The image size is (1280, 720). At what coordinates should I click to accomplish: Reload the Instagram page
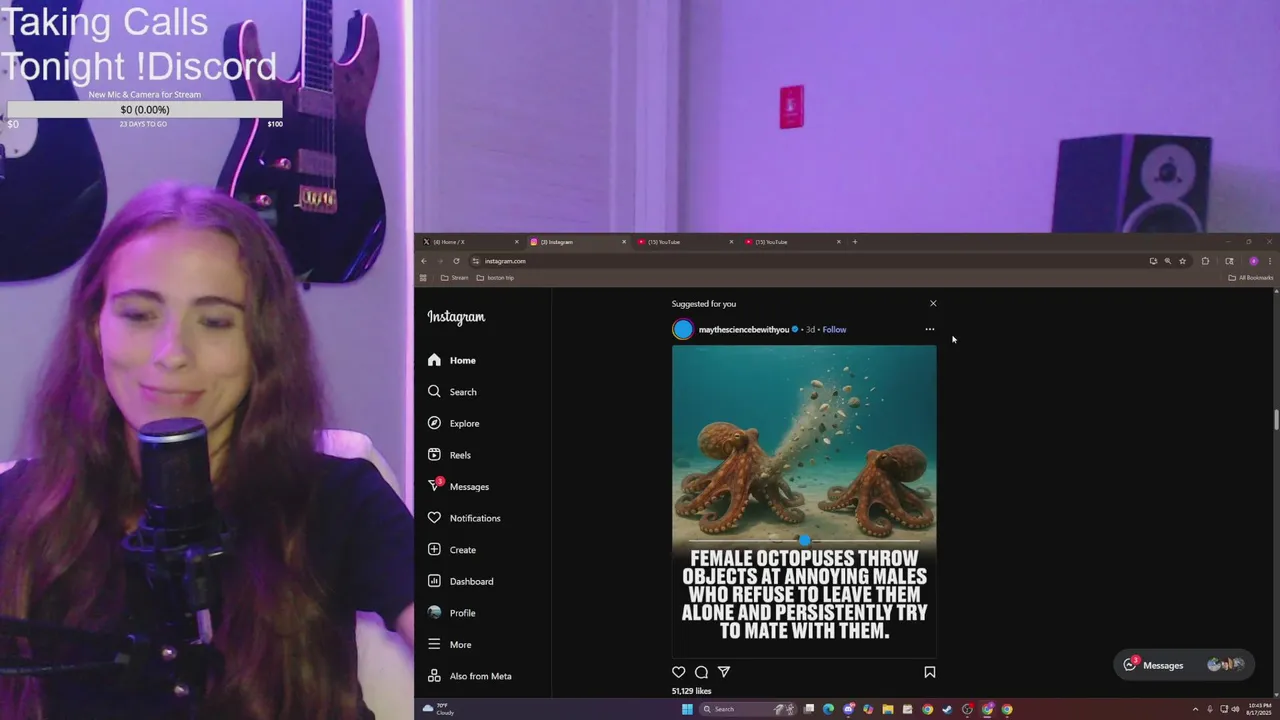pyautogui.click(x=456, y=261)
